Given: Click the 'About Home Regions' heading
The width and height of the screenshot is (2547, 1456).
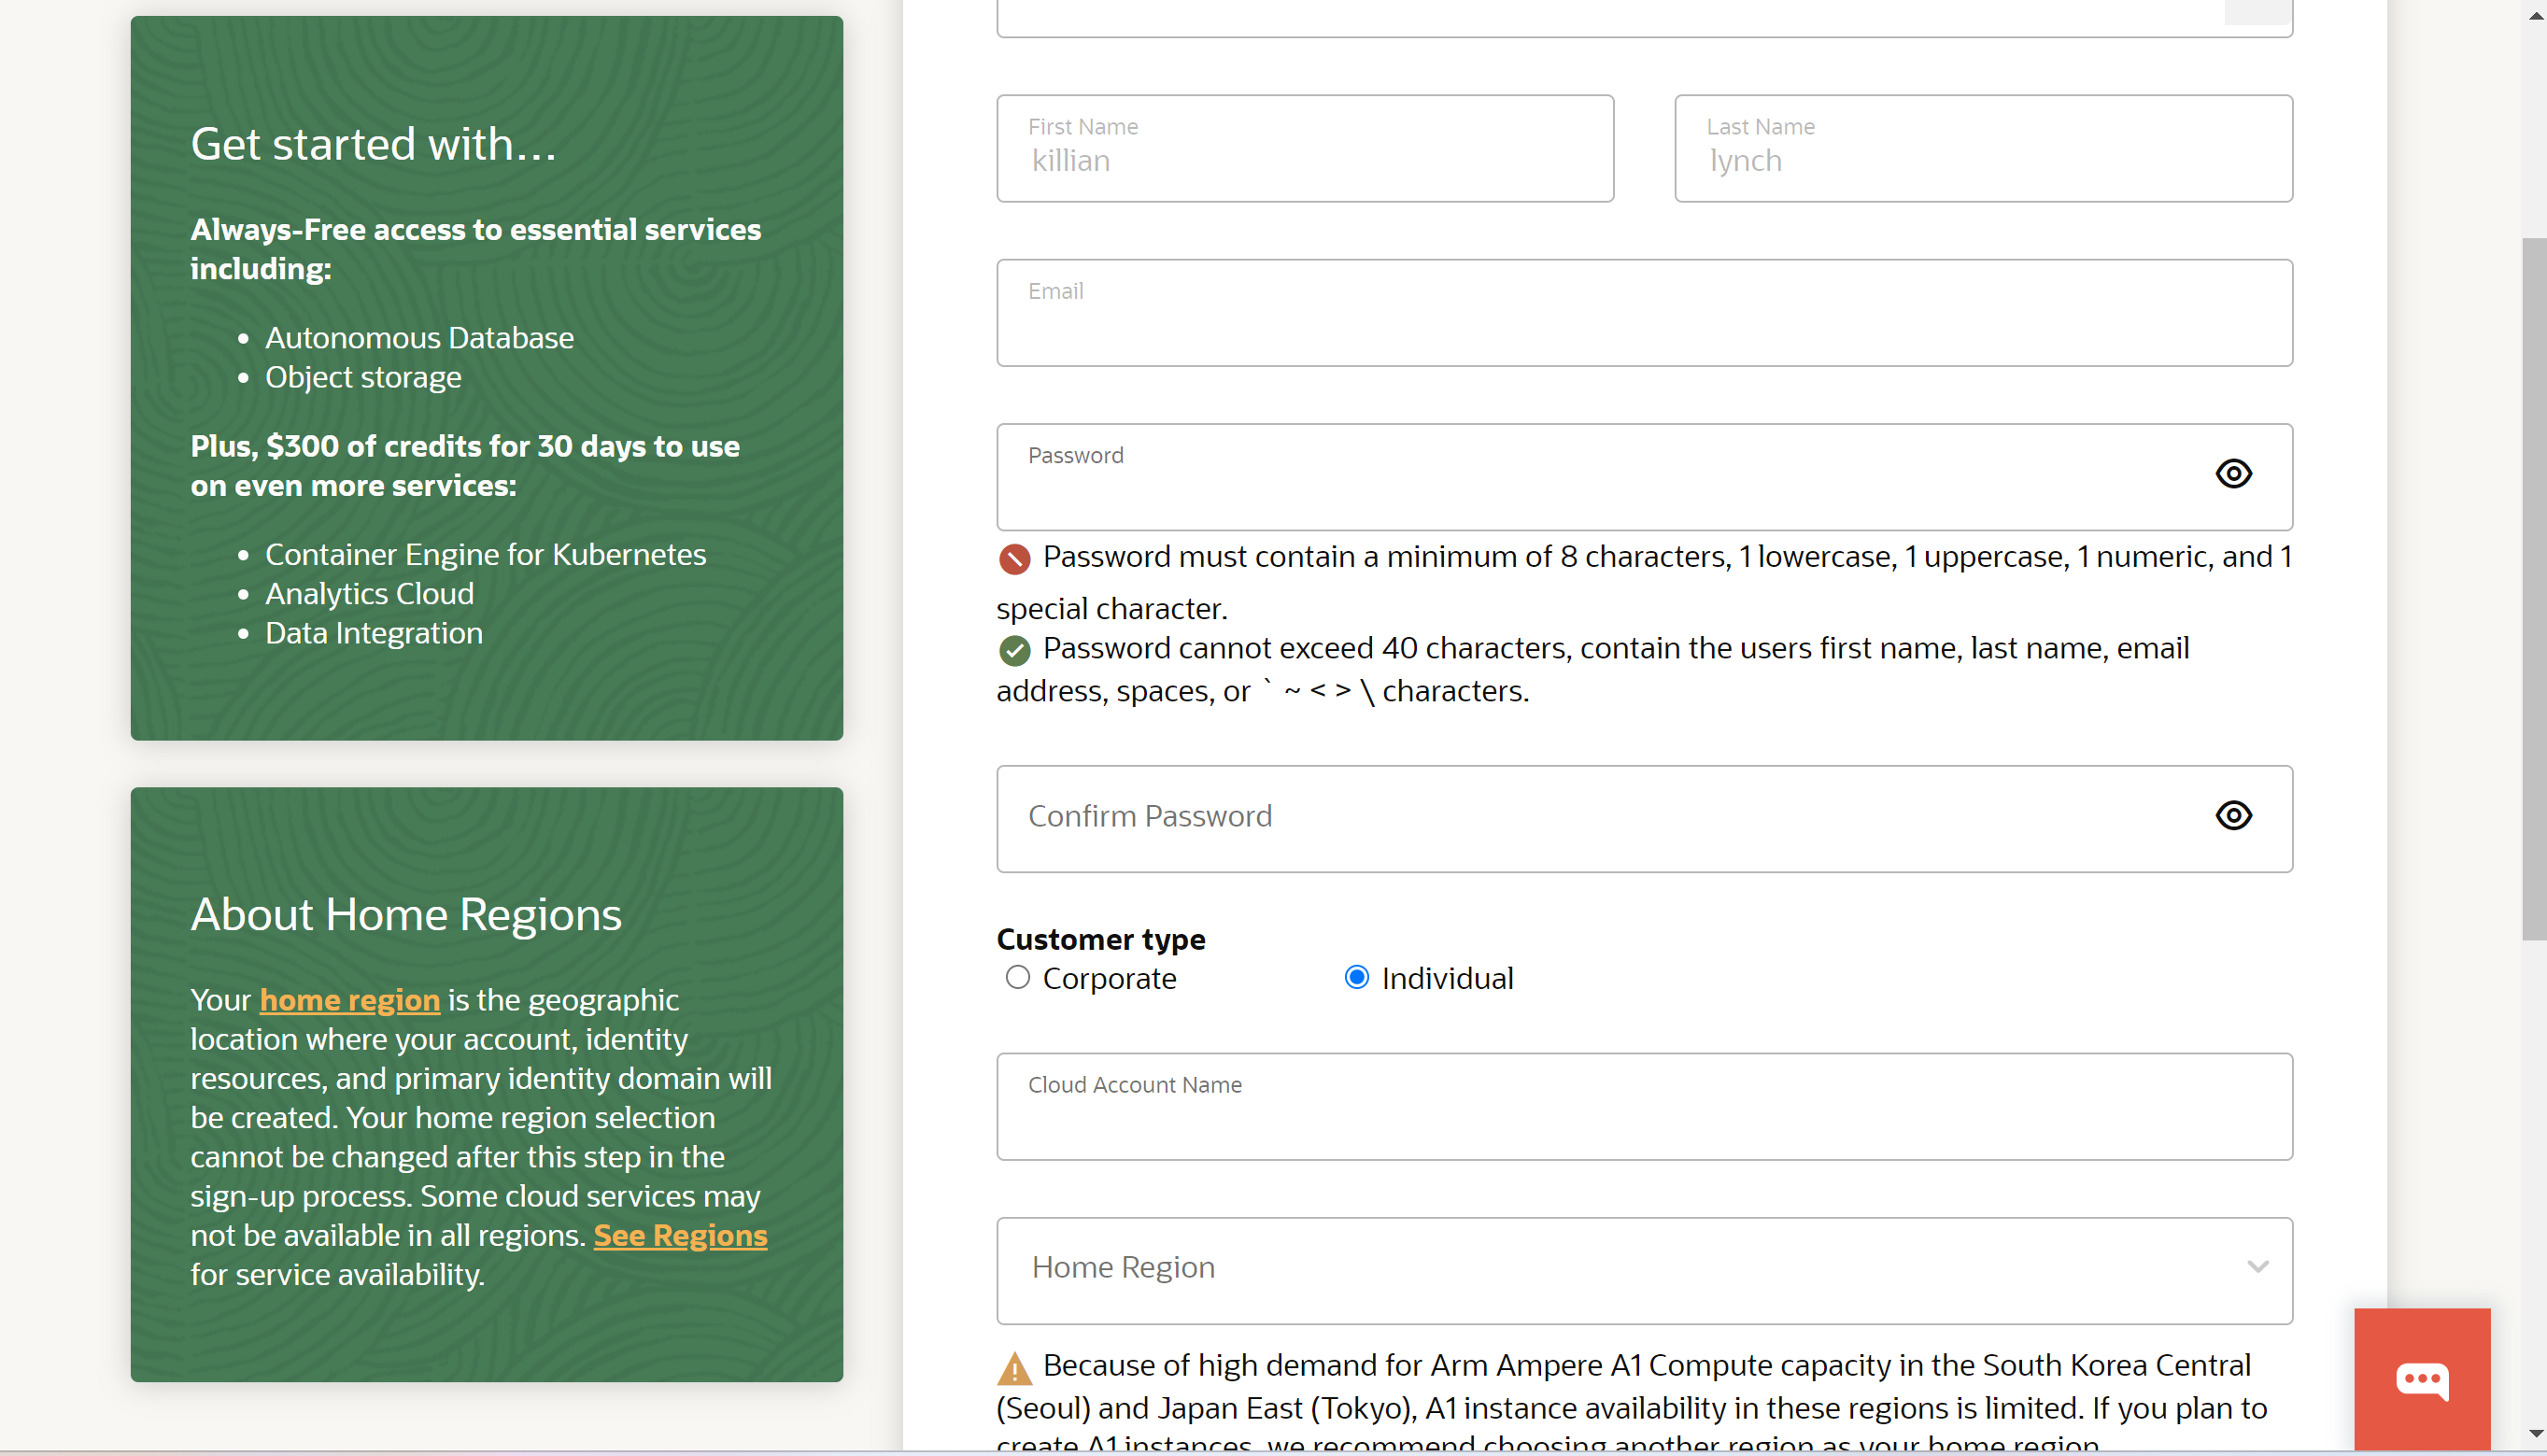Looking at the screenshot, I should pos(406,914).
